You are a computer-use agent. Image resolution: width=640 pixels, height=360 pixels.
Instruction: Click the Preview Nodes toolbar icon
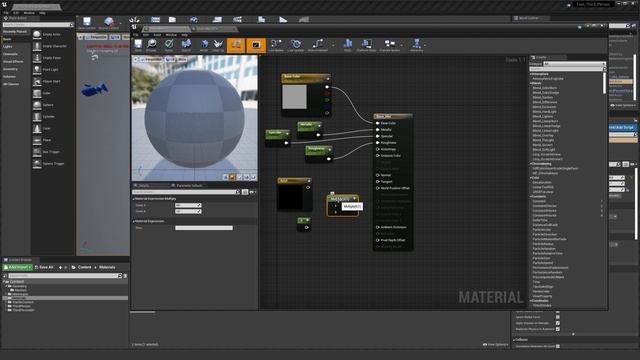coord(390,45)
